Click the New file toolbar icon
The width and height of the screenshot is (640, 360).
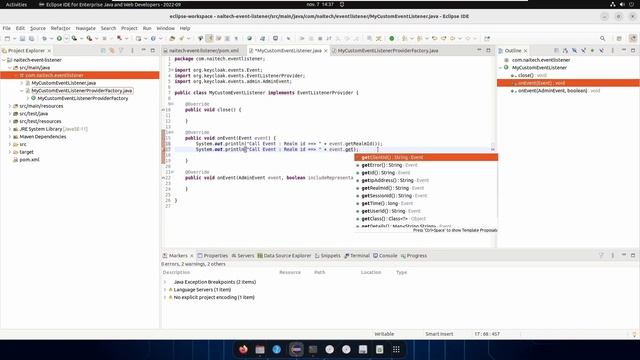[7, 38]
